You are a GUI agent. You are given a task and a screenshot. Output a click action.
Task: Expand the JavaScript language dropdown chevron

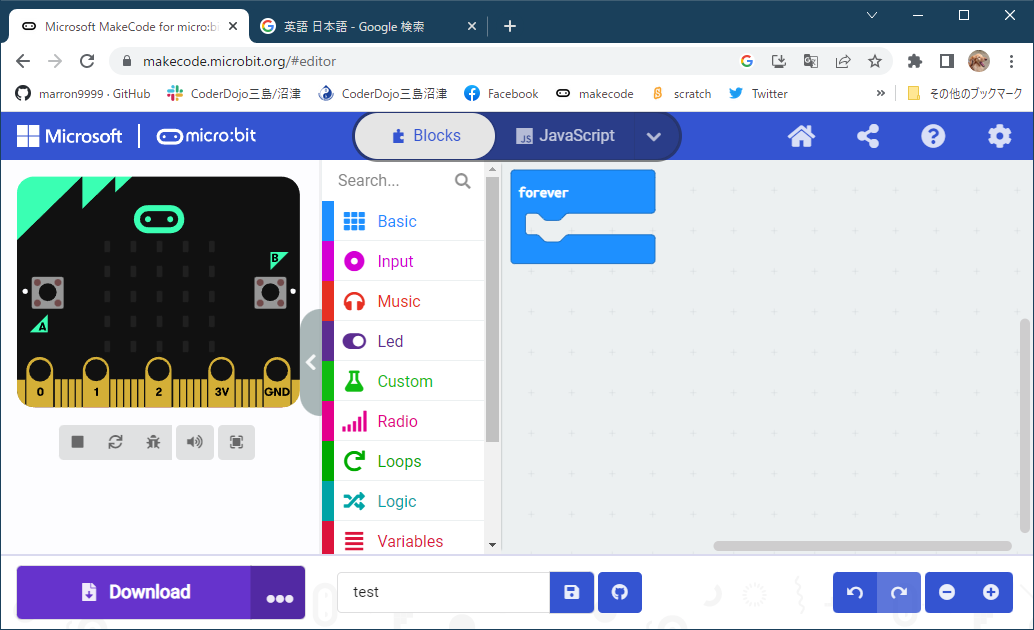tap(654, 135)
